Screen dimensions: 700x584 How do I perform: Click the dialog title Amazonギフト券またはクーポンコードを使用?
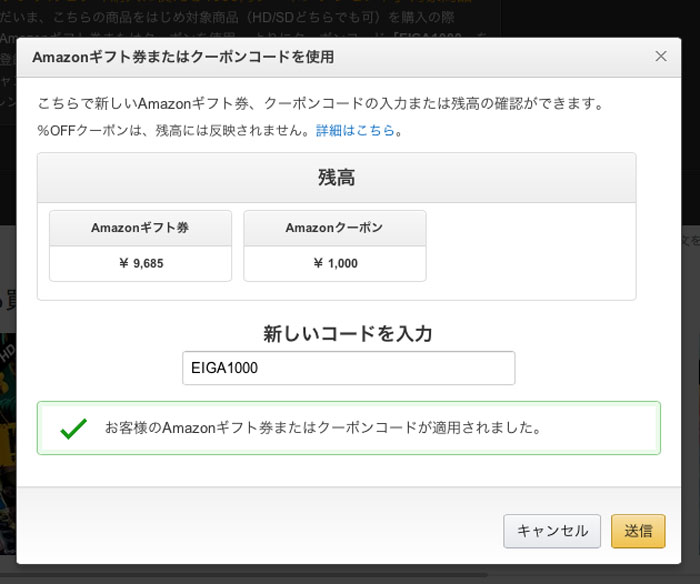click(x=183, y=57)
